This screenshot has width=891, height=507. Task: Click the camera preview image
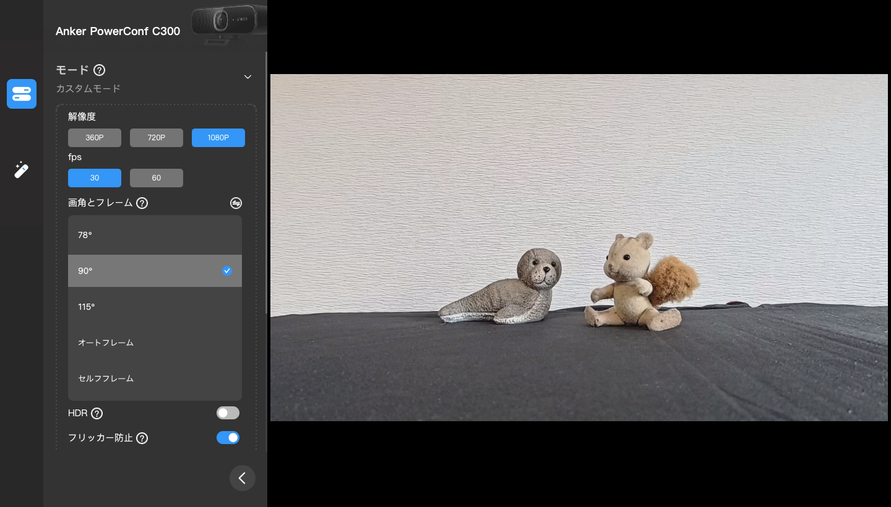(579, 247)
